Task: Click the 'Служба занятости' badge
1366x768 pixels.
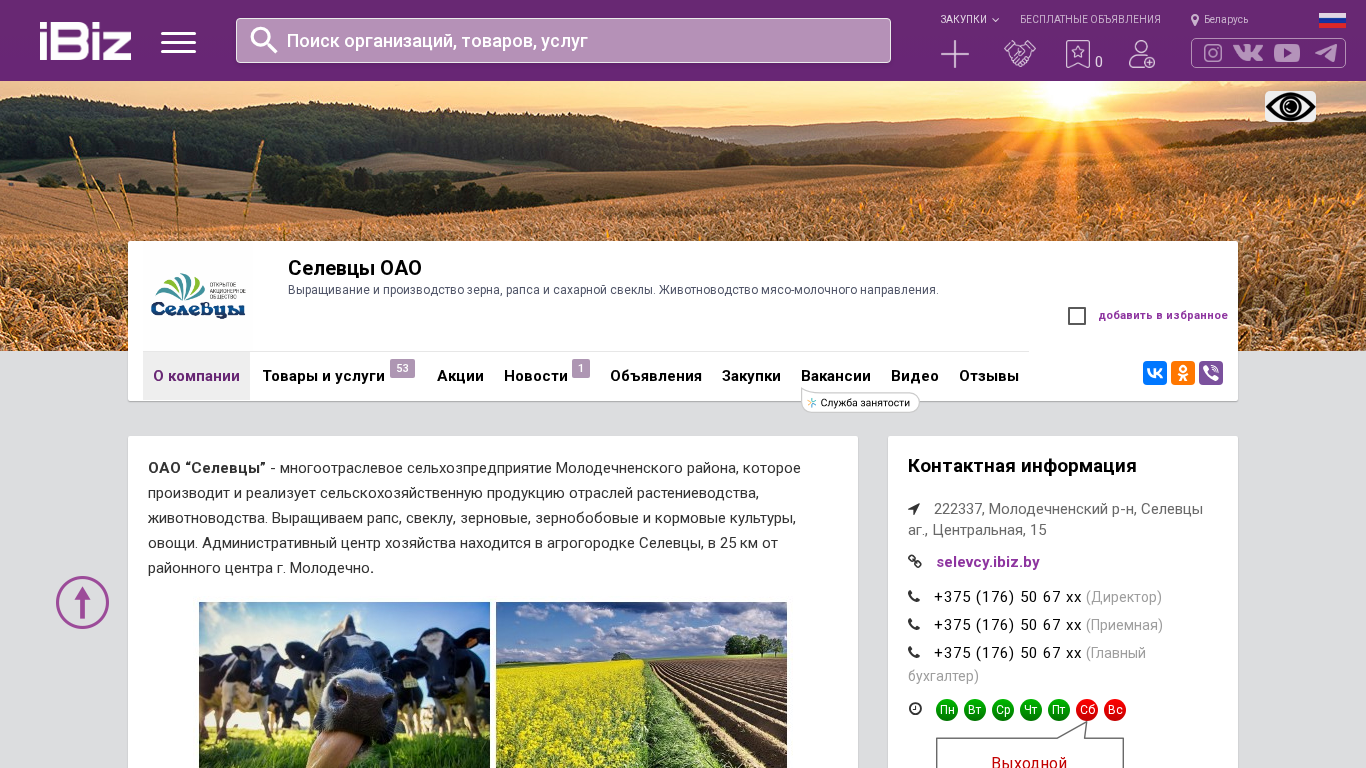Action: pos(861,402)
